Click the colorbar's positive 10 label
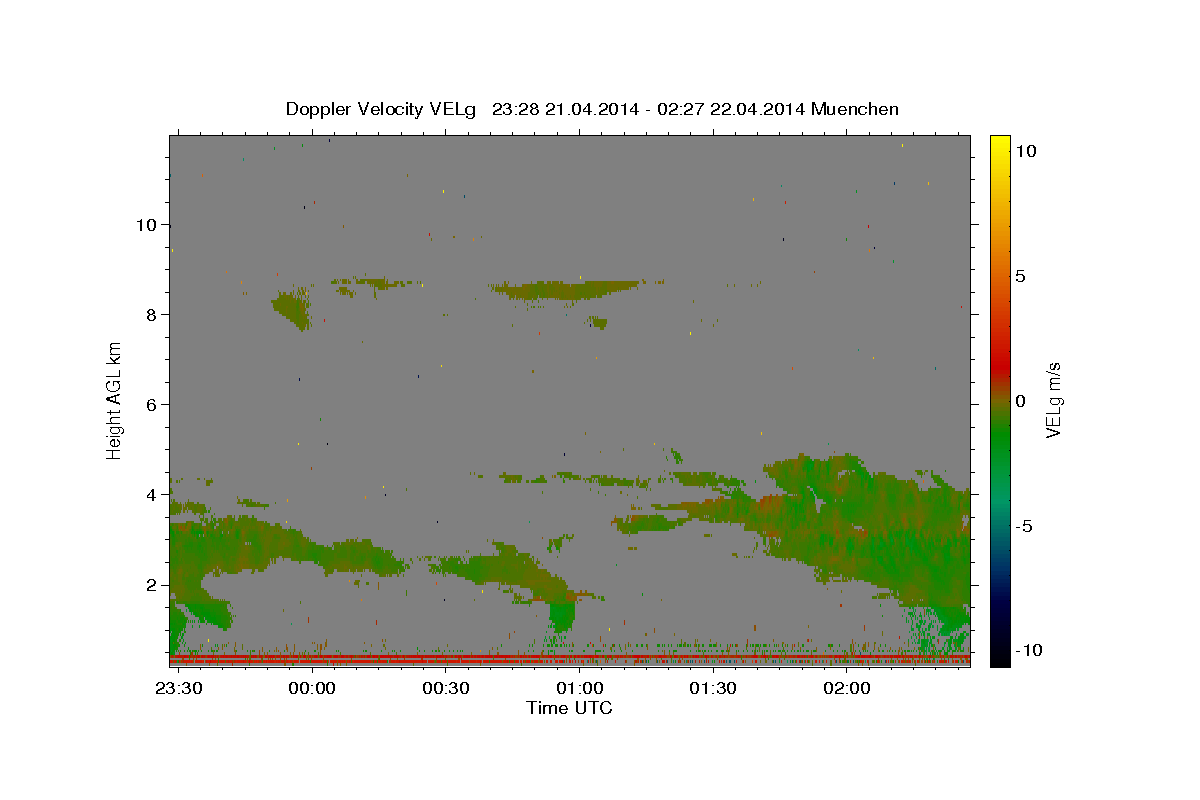 (1025, 150)
